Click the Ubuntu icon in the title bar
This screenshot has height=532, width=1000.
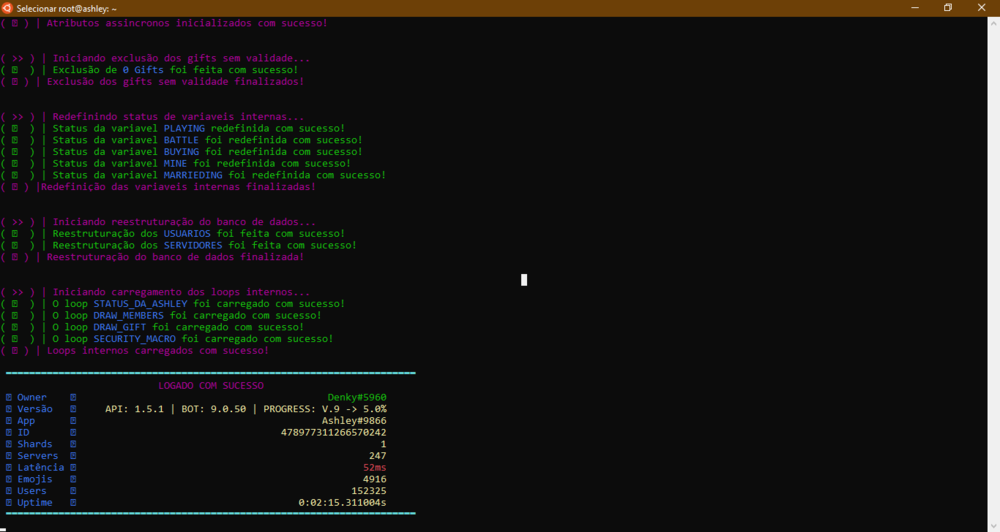8,8
